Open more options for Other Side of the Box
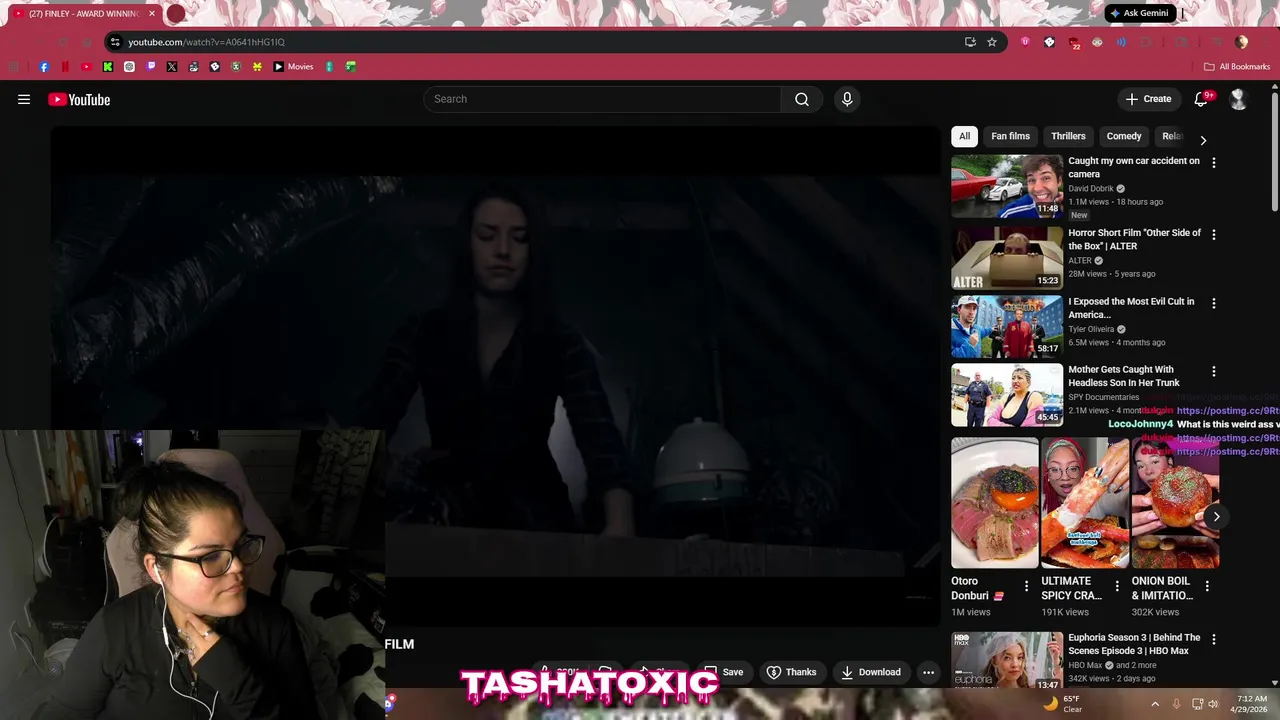The image size is (1280, 720). pos(1214,234)
